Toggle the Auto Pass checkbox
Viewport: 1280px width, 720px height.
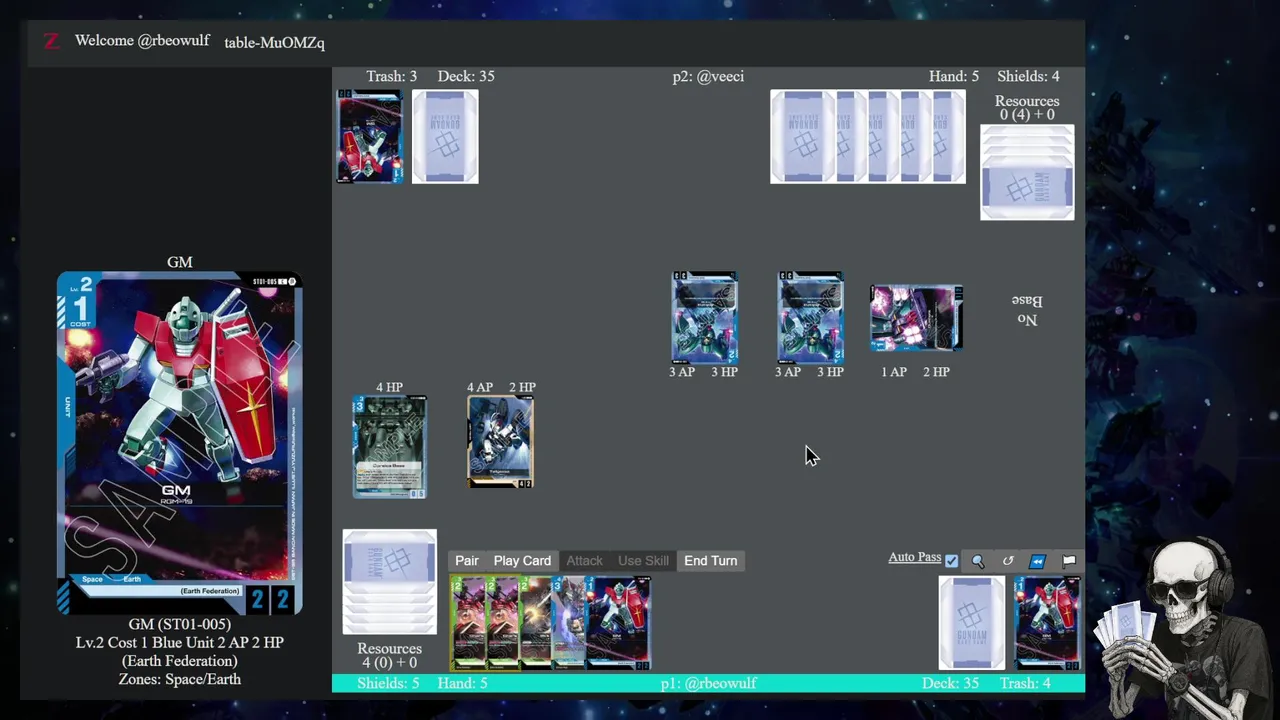pos(952,561)
